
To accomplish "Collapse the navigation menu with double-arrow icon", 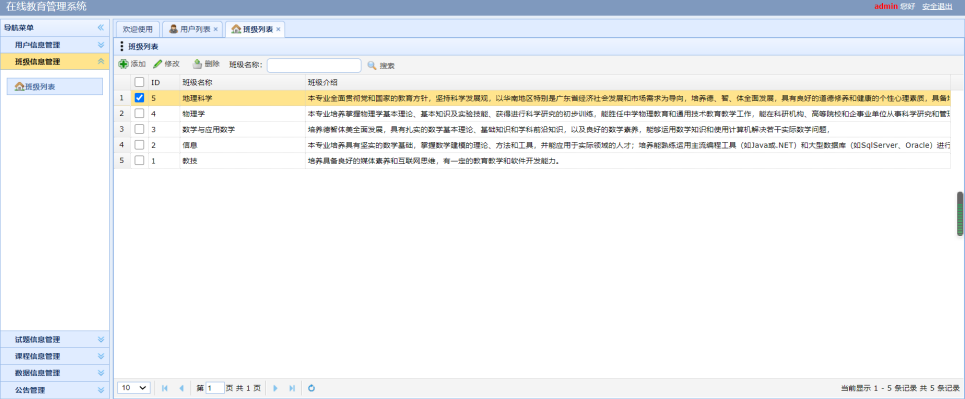I will [101, 28].
